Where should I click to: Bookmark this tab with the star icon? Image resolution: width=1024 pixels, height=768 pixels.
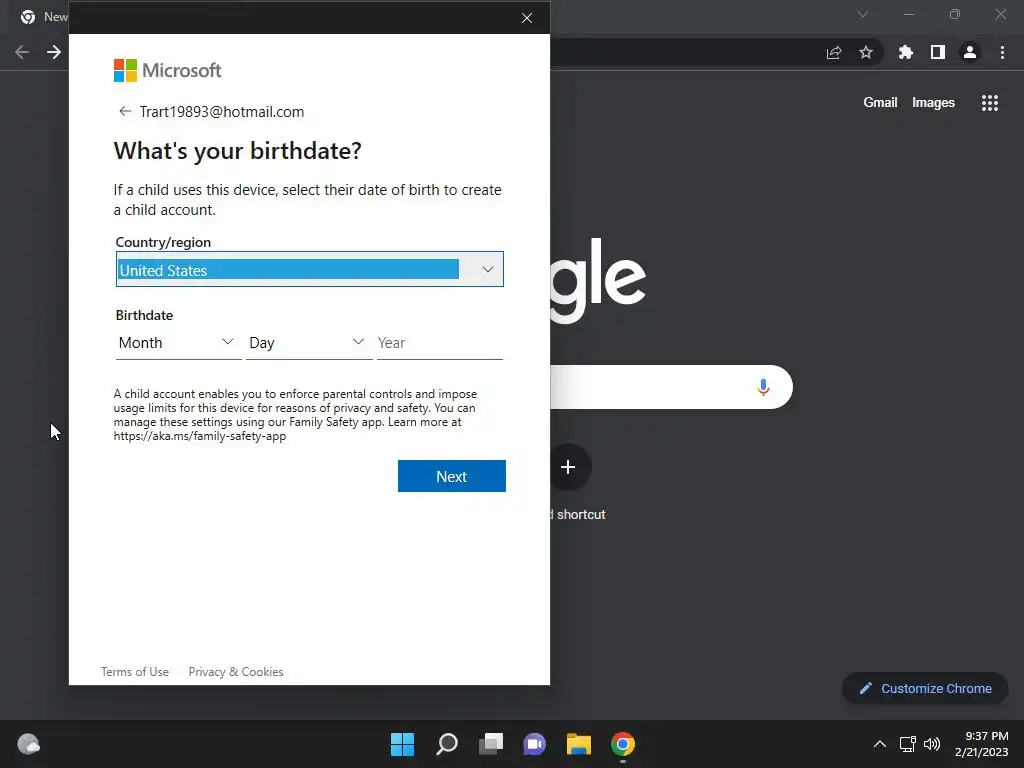coord(866,52)
